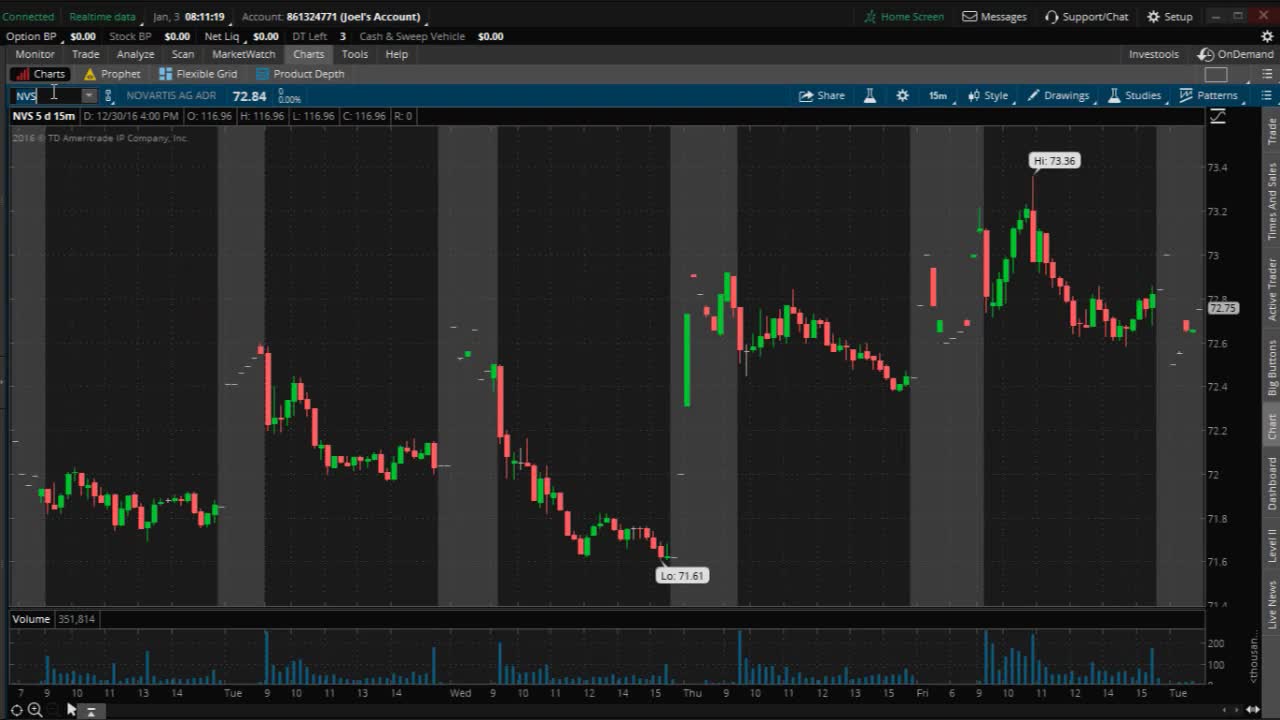Click the pan crosshair icon at bottom left

pyautogui.click(x=16, y=710)
